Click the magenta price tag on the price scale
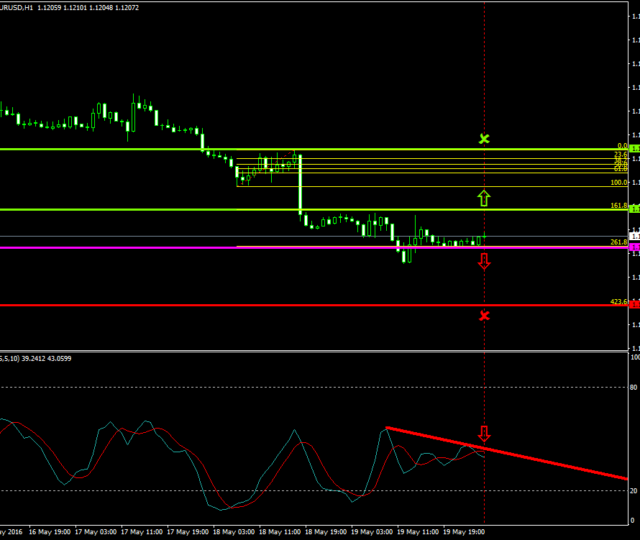 point(635,247)
